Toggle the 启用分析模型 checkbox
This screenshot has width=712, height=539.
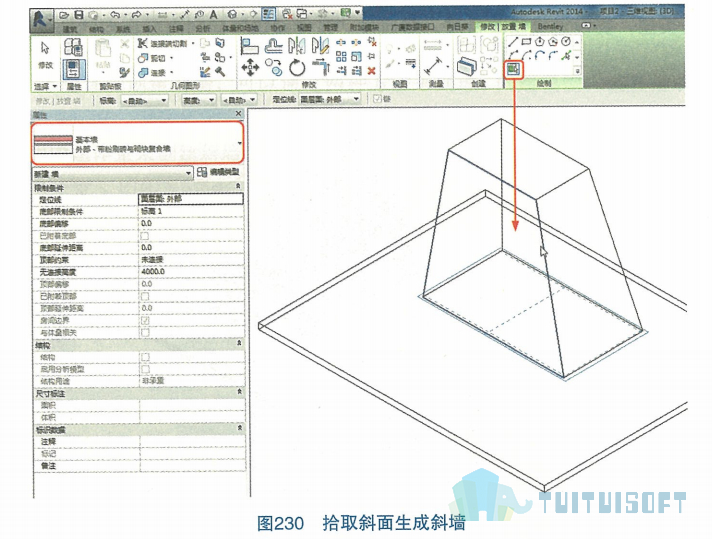pyautogui.click(x=145, y=369)
